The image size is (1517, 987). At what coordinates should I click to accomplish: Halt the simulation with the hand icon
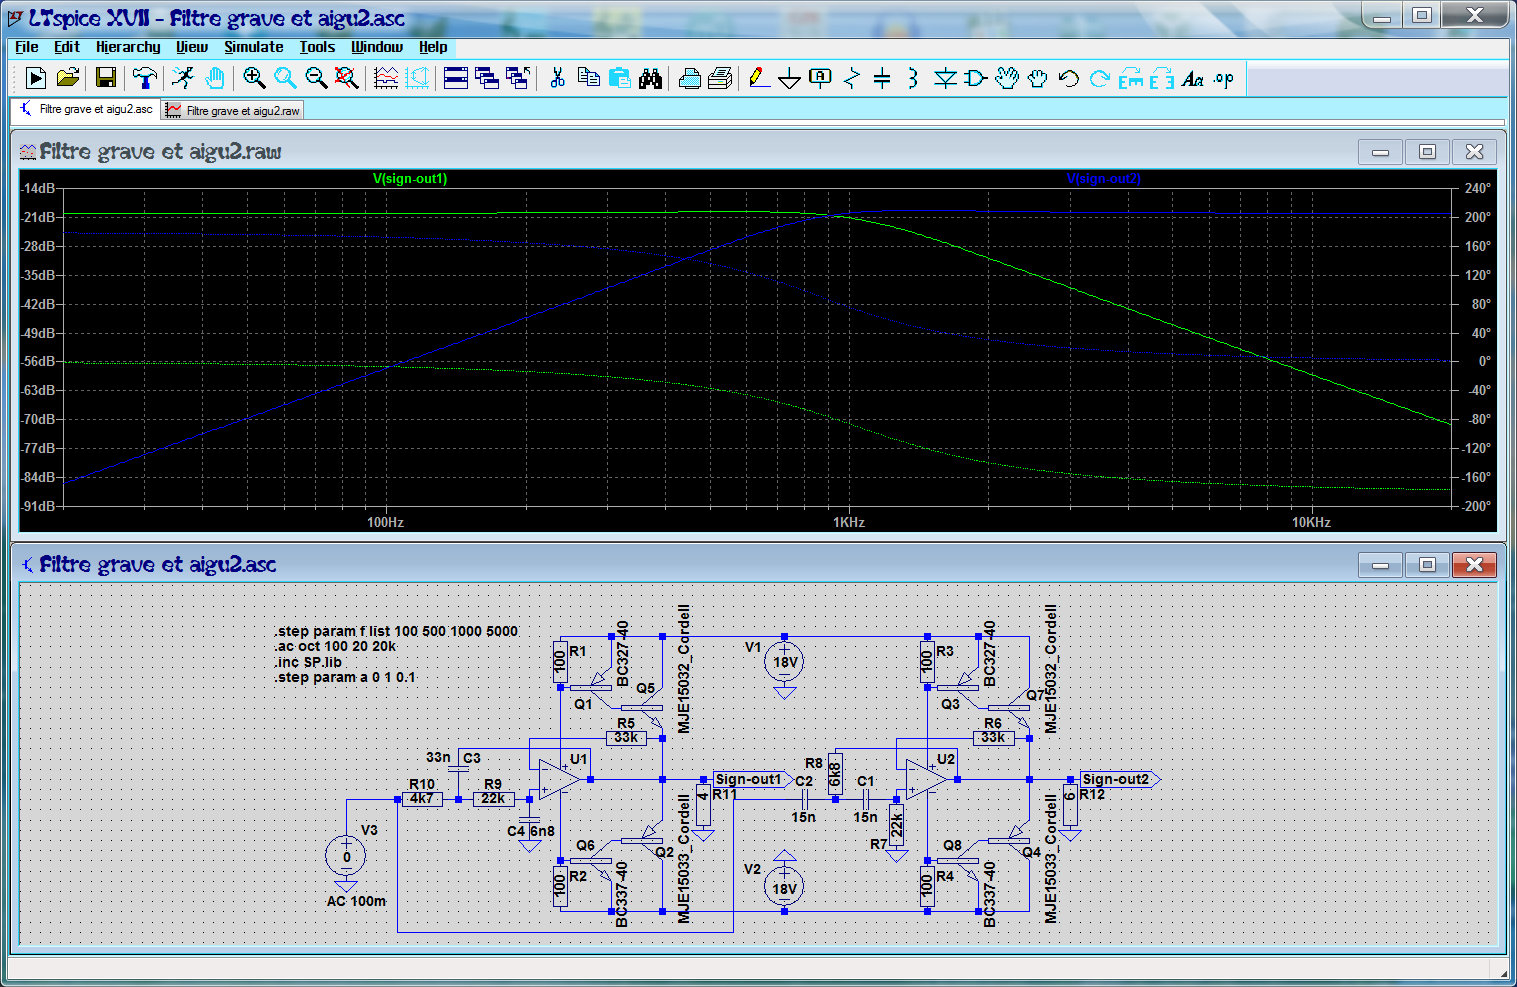(x=214, y=78)
